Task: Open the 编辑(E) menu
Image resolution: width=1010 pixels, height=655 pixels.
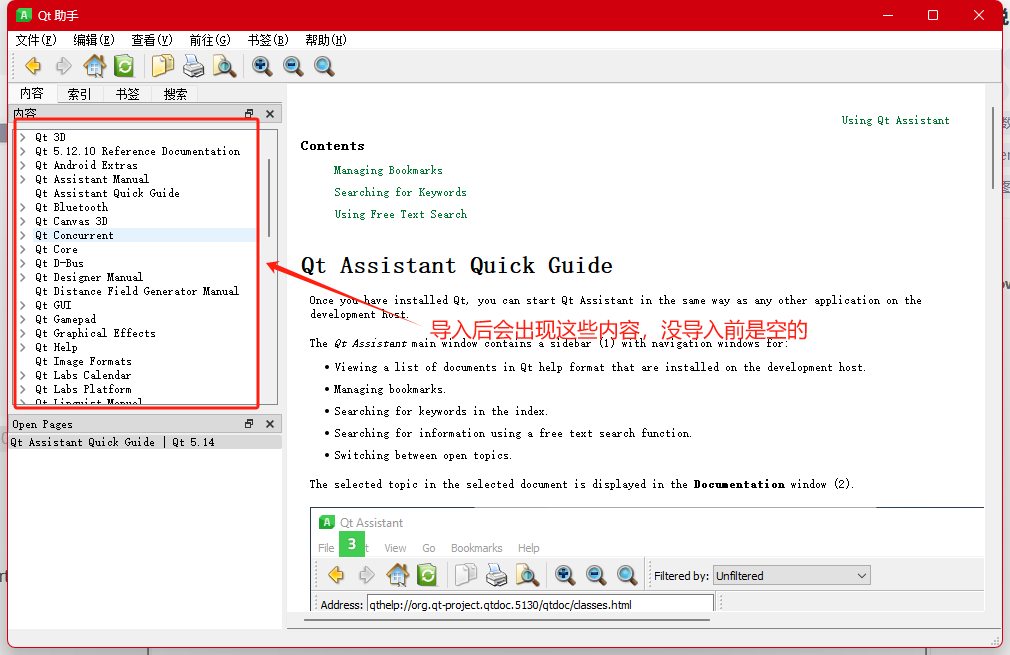Action: [x=93, y=40]
